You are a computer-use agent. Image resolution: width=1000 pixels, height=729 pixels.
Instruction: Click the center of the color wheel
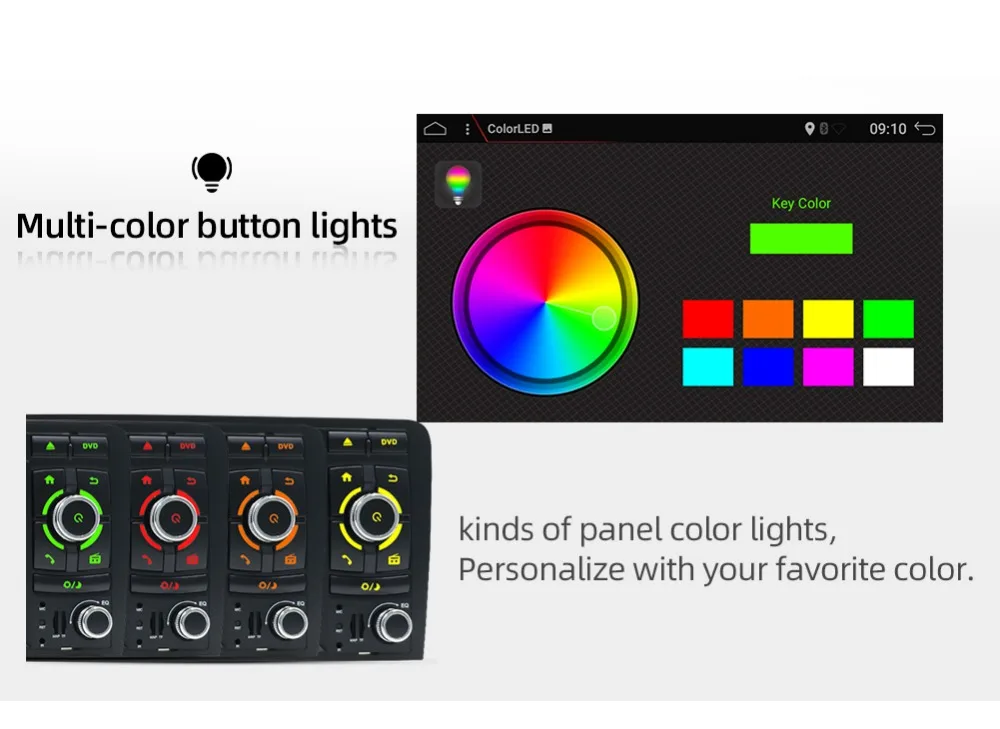tap(545, 302)
